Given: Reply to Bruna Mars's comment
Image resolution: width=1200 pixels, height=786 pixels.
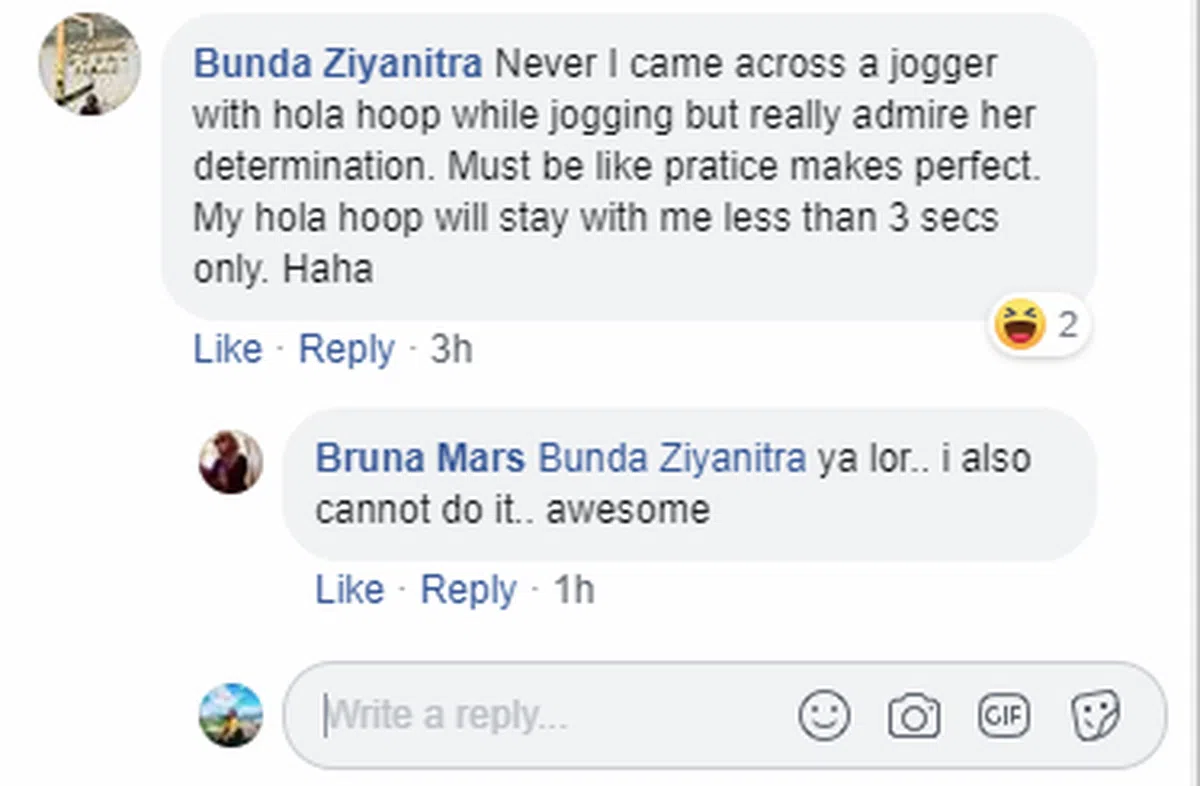Looking at the screenshot, I should pos(468,590).
